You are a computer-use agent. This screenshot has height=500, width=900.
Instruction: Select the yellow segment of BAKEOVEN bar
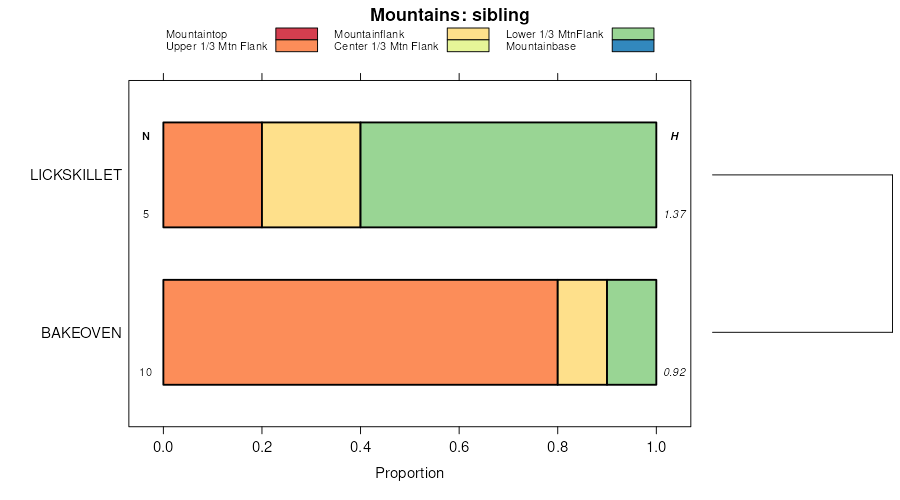[582, 332]
